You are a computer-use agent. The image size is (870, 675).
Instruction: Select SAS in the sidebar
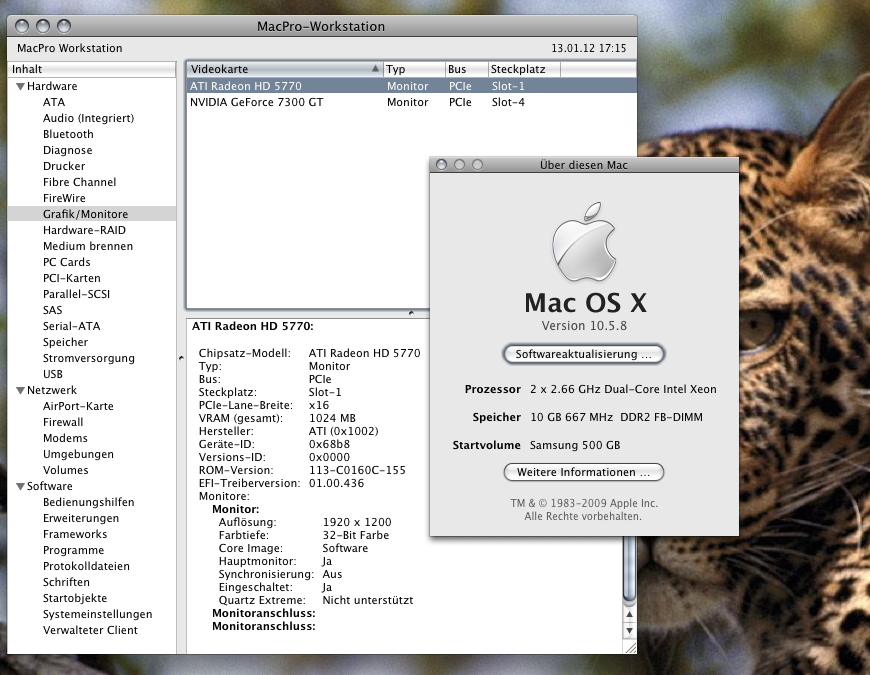[x=52, y=310]
